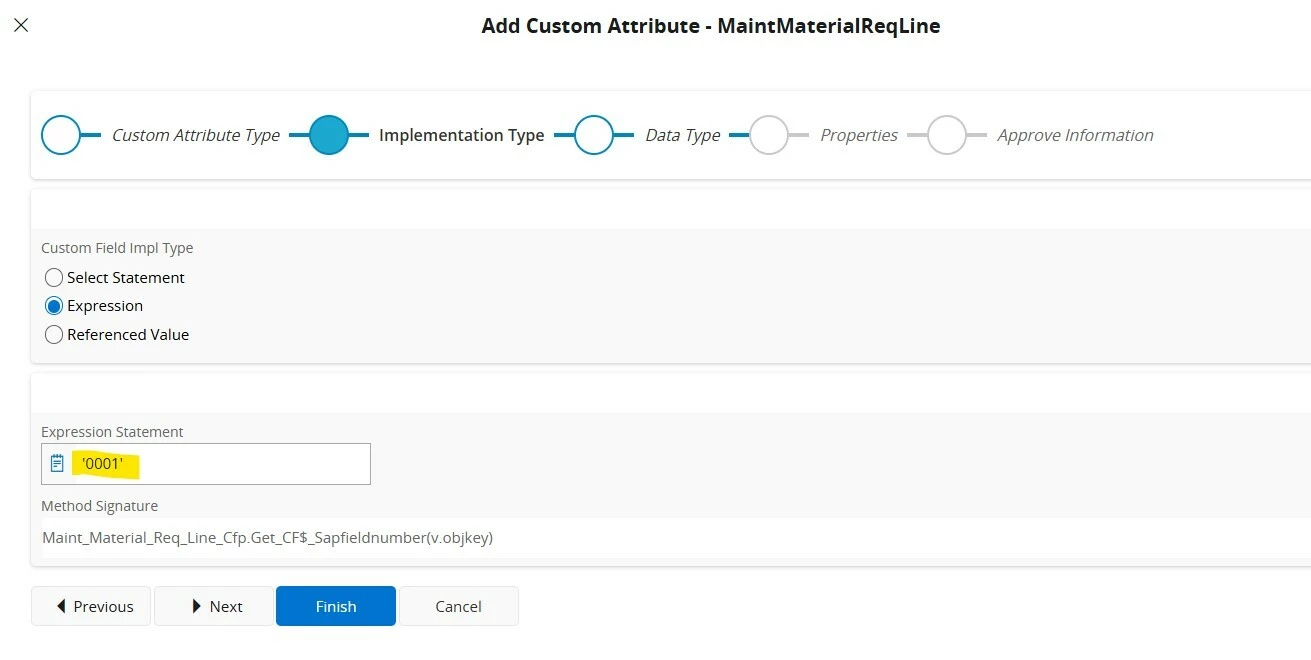
Task: Click the Custom Attribute Type step circle
Action: tap(61, 135)
